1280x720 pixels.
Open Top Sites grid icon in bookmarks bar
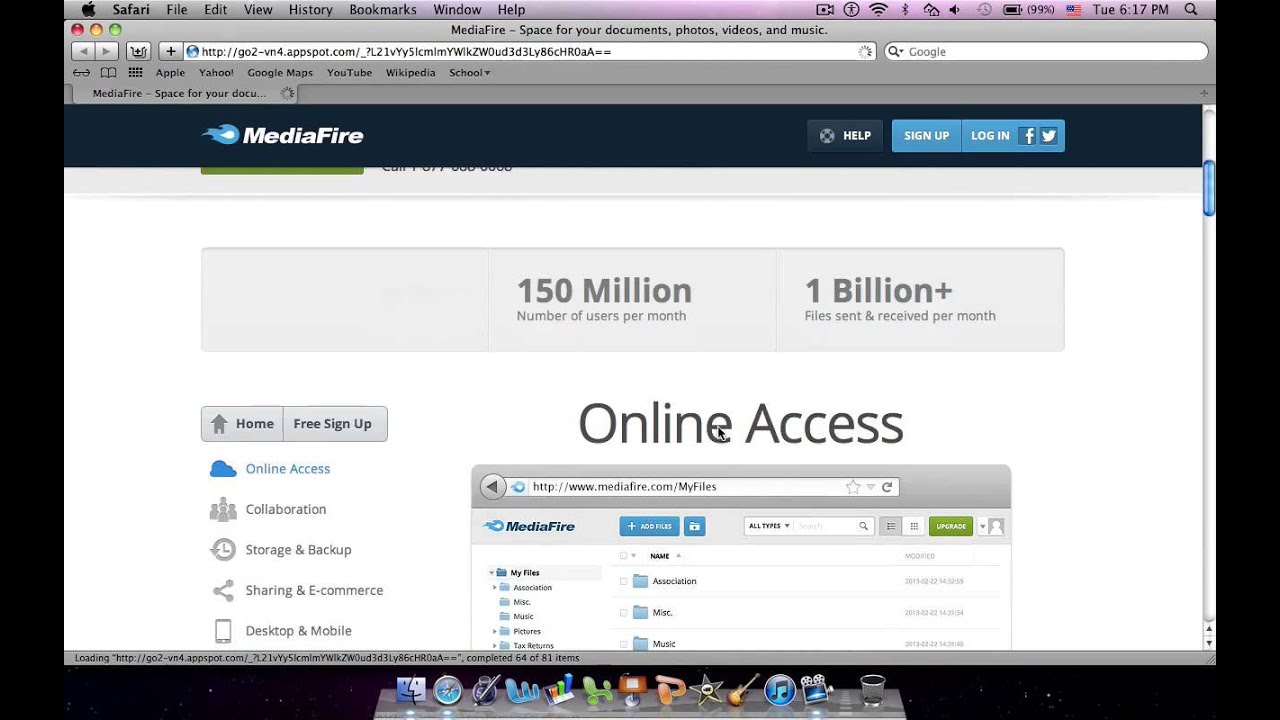[x=135, y=72]
